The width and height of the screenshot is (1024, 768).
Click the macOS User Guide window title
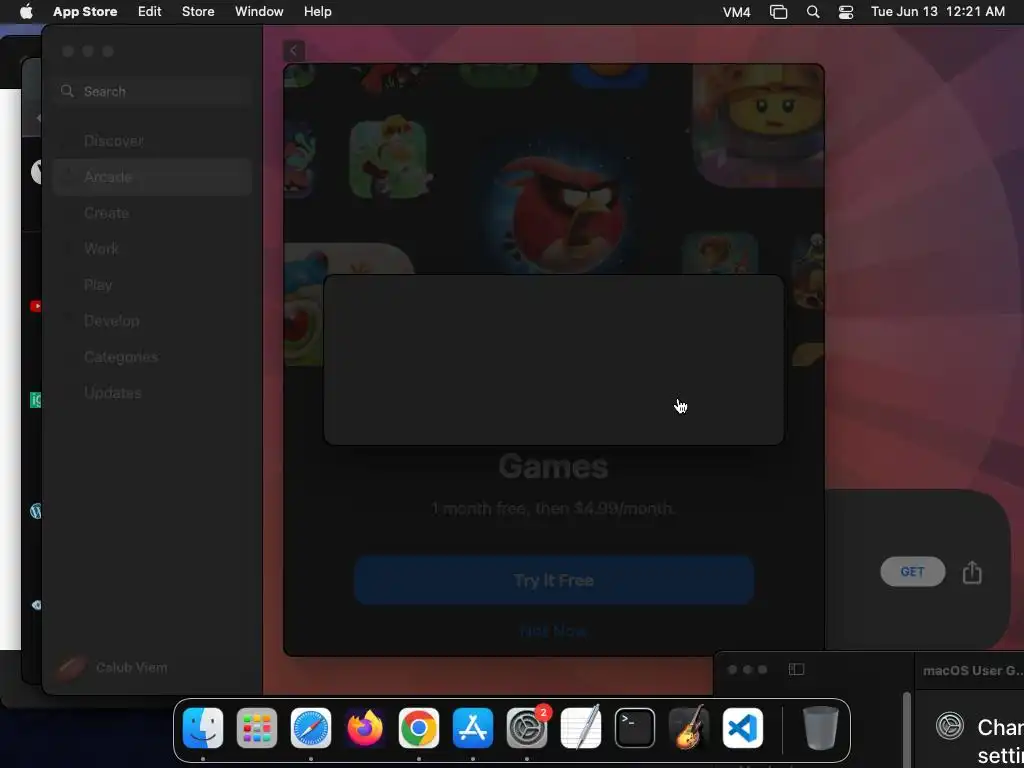coord(972,671)
